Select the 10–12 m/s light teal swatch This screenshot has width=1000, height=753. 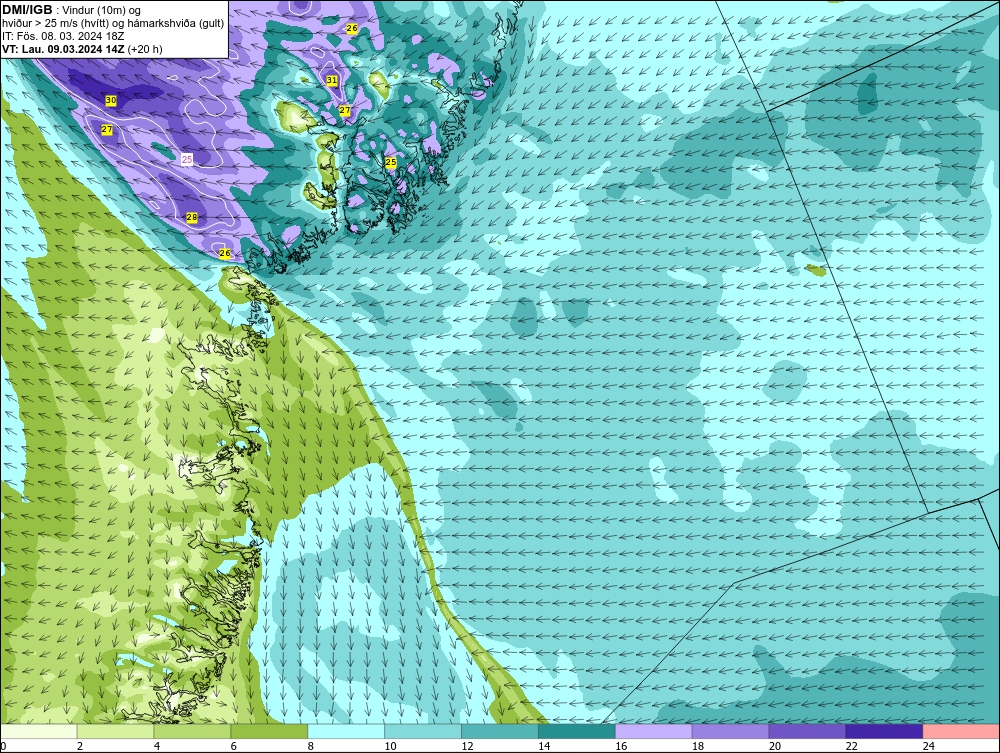pyautogui.click(x=423, y=731)
